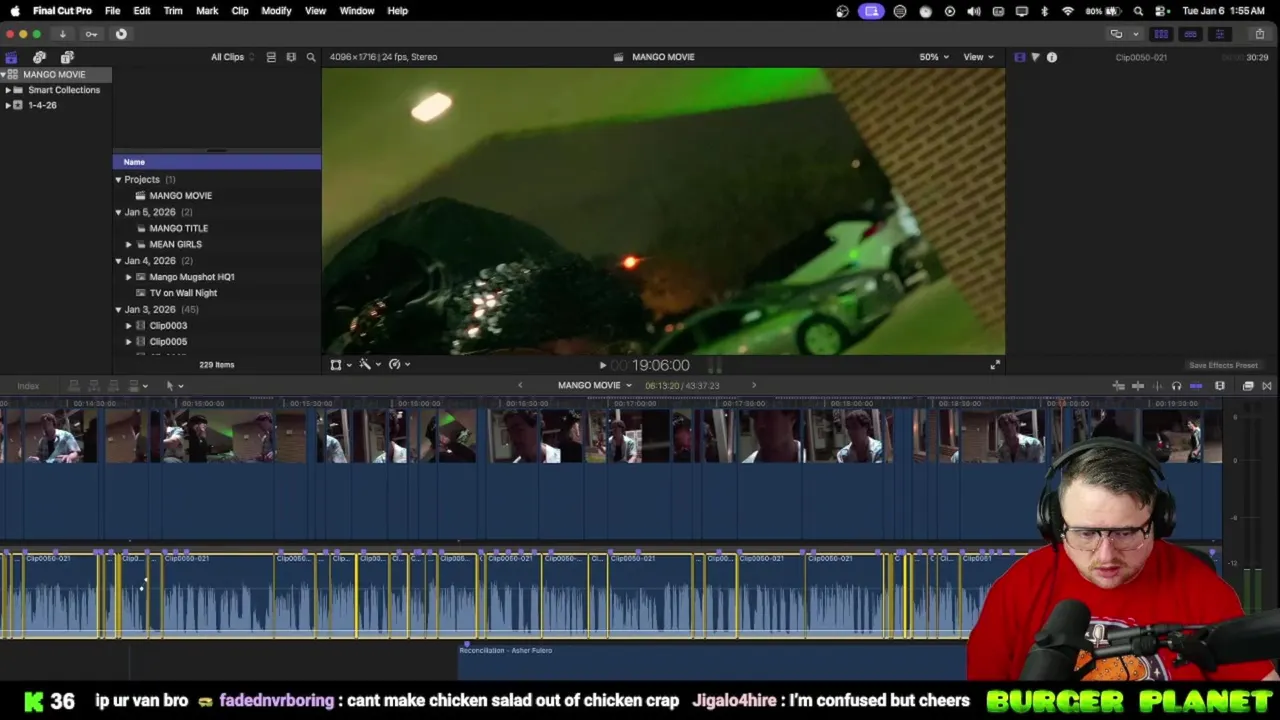Expand the workspace display dropdown arrow

1135,34
